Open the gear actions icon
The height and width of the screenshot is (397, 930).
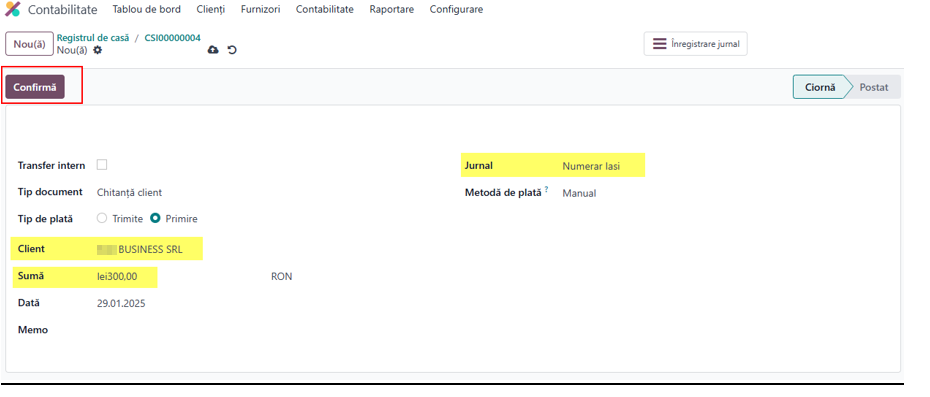pyautogui.click(x=98, y=50)
